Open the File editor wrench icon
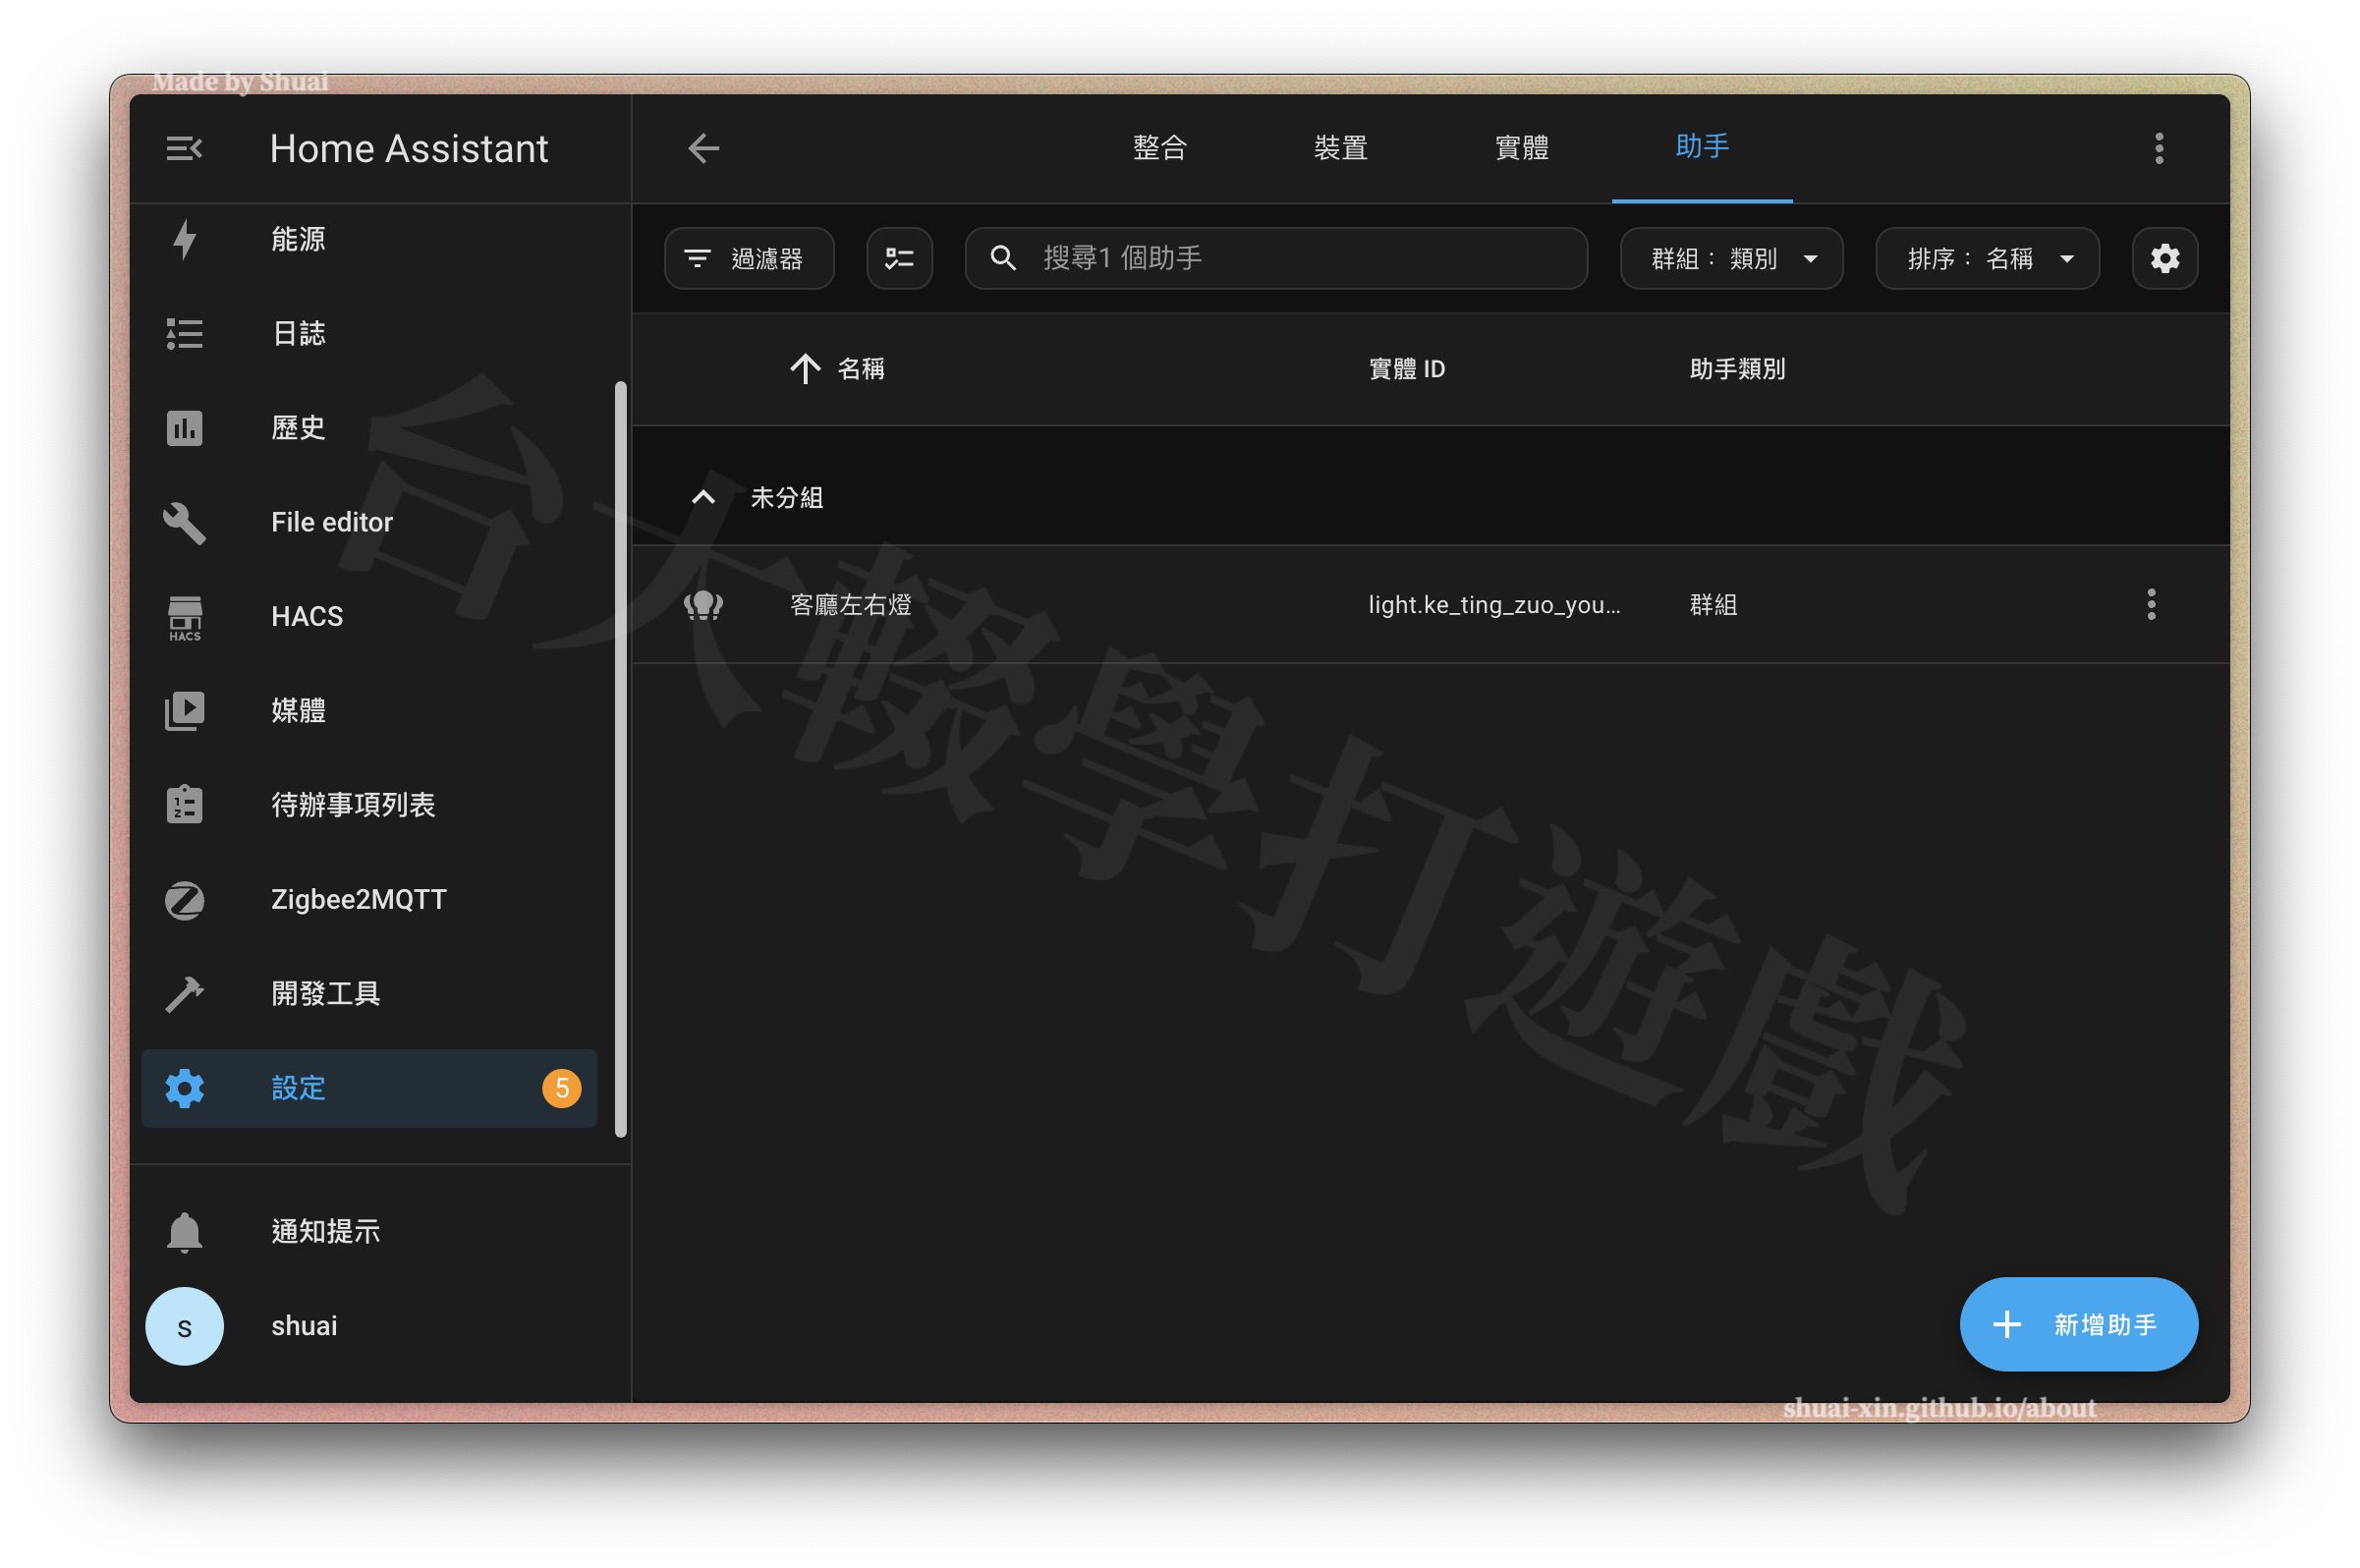The image size is (2360, 1568). click(x=184, y=522)
